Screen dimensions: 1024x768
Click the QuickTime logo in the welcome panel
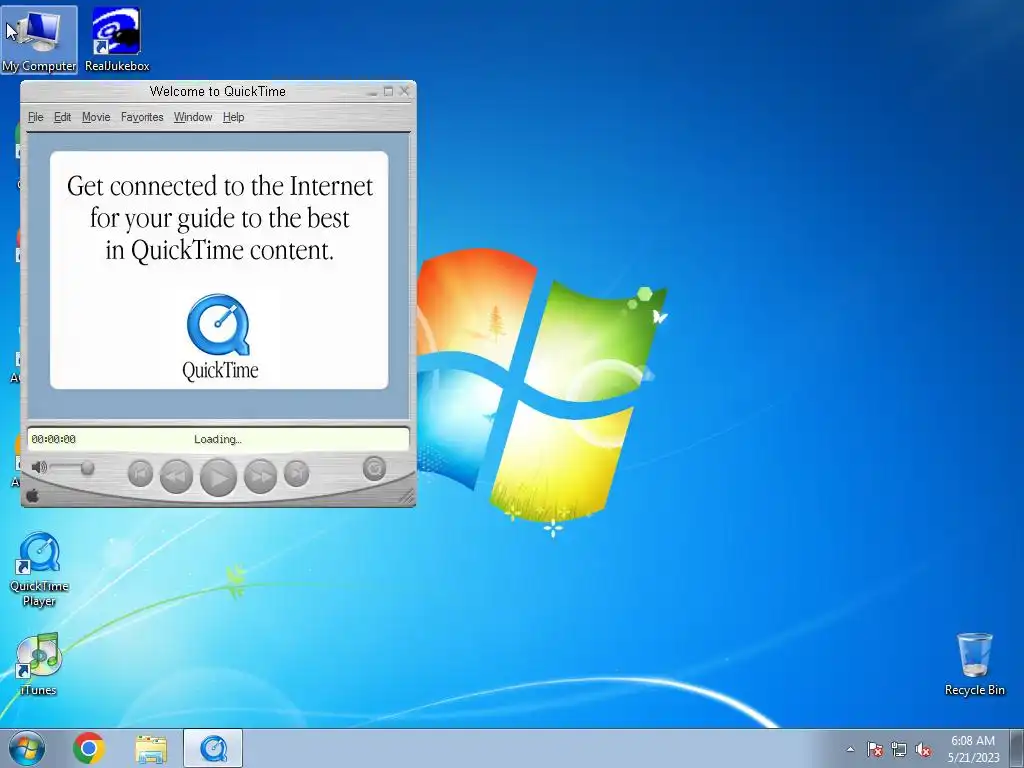[x=219, y=325]
